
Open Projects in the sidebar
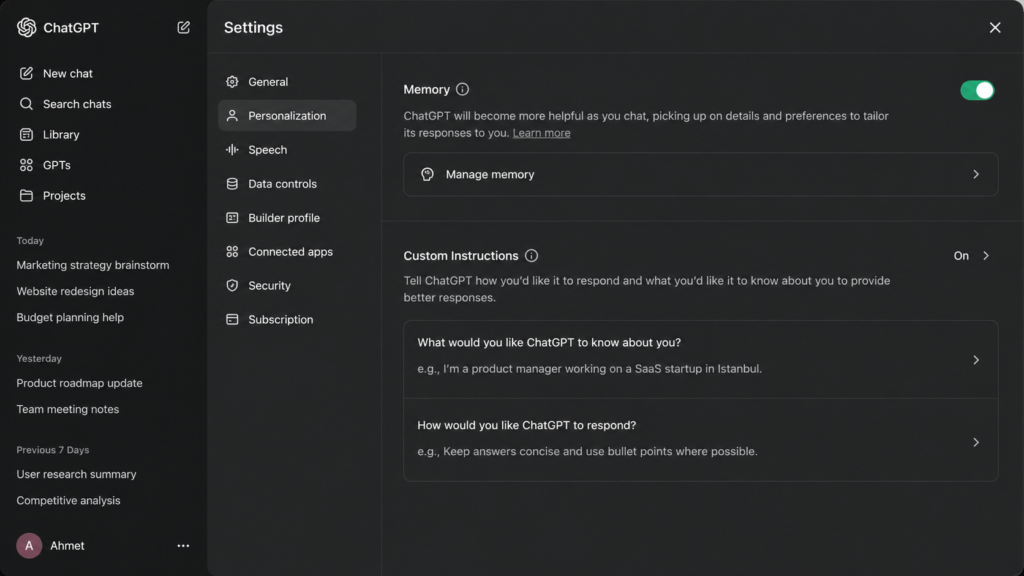64,195
